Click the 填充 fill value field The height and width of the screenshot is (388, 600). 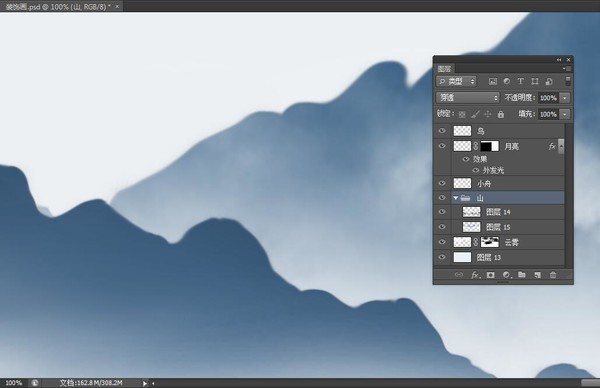pyautogui.click(x=548, y=114)
